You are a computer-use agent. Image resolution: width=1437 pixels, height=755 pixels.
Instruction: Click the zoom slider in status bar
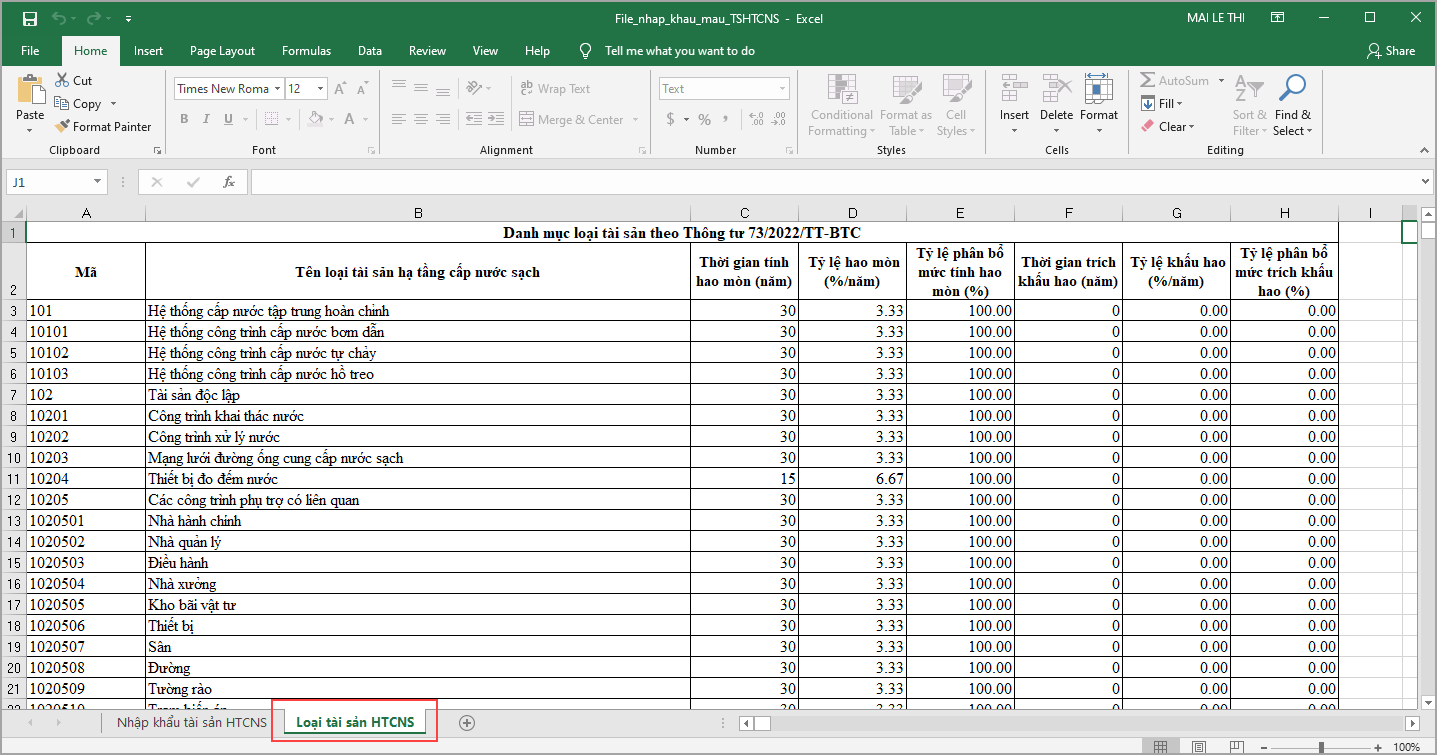click(x=1321, y=747)
